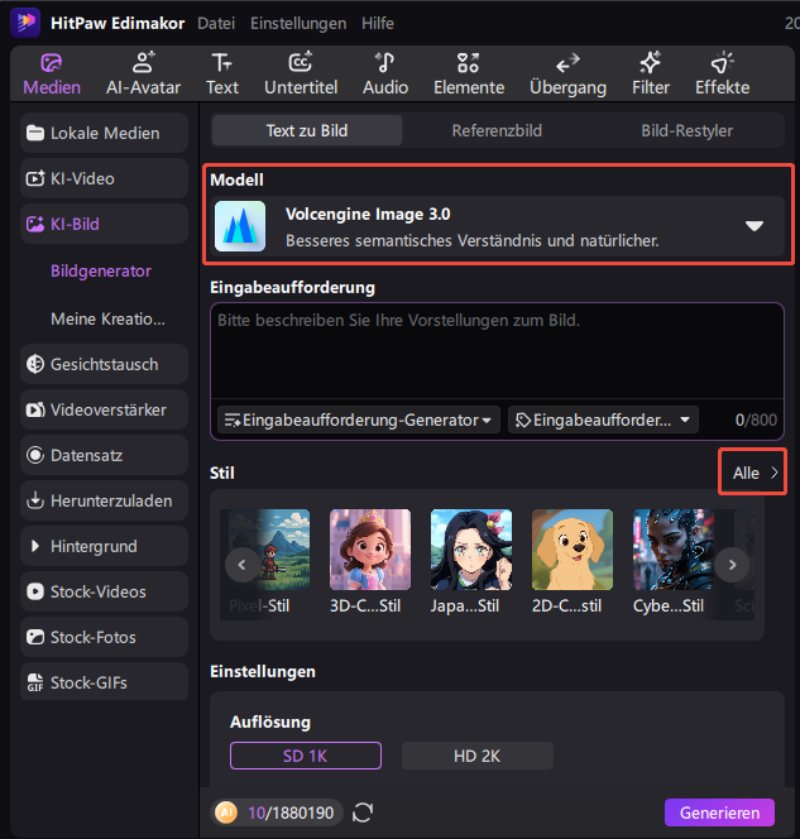This screenshot has width=800, height=839.
Task: Open KI-Video in sidebar
Action: 104,178
